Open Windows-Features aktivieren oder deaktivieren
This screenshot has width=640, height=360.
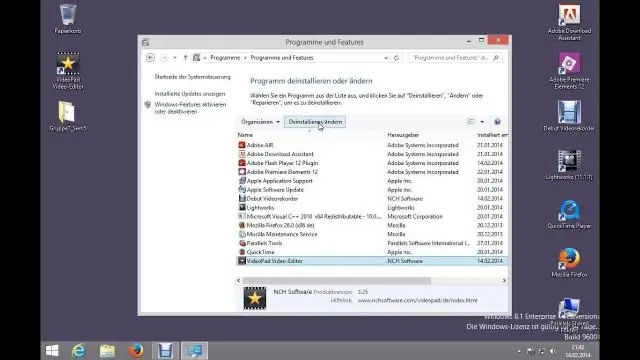click(190, 108)
